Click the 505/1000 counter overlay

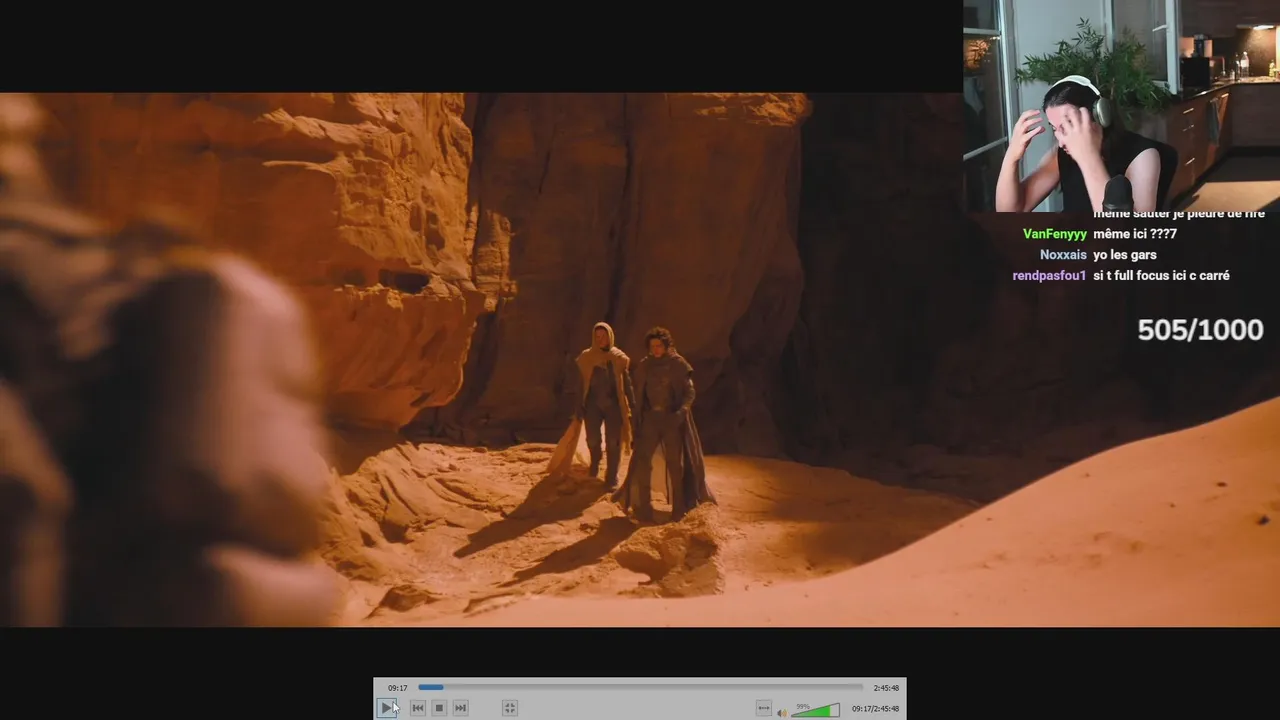tap(1200, 330)
